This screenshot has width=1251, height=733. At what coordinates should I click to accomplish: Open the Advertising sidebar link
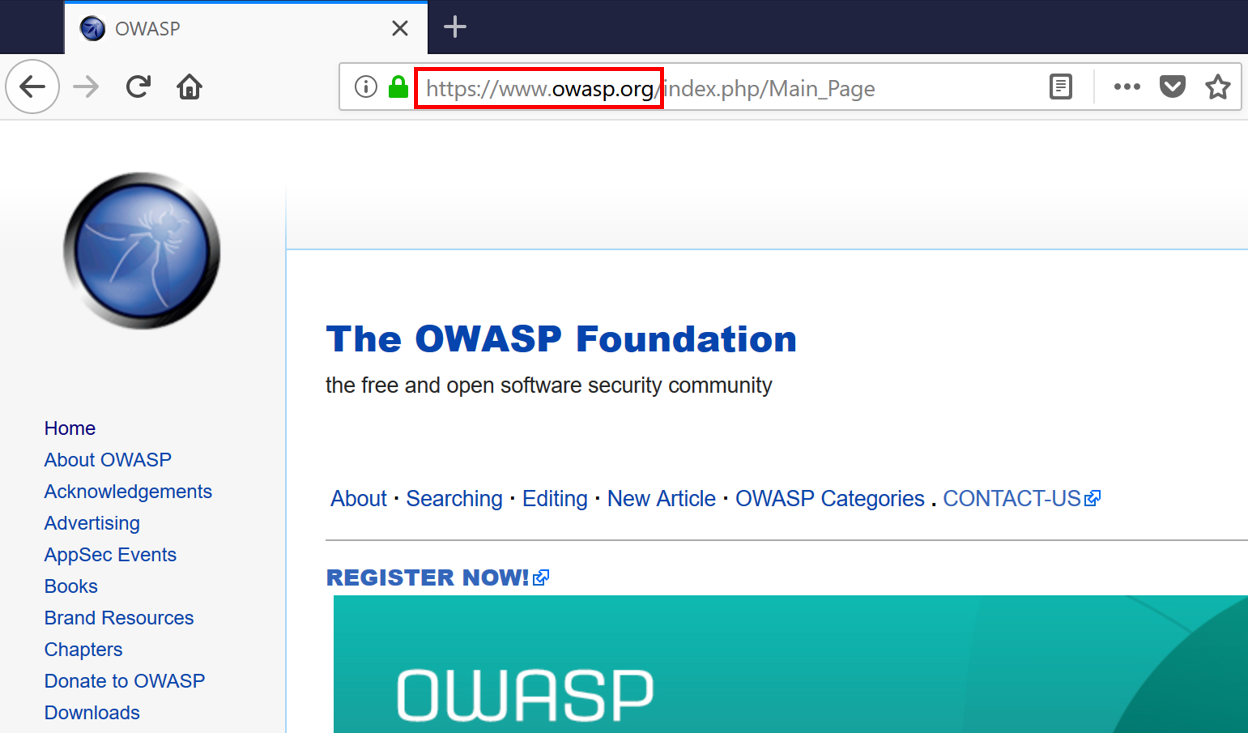(x=92, y=523)
